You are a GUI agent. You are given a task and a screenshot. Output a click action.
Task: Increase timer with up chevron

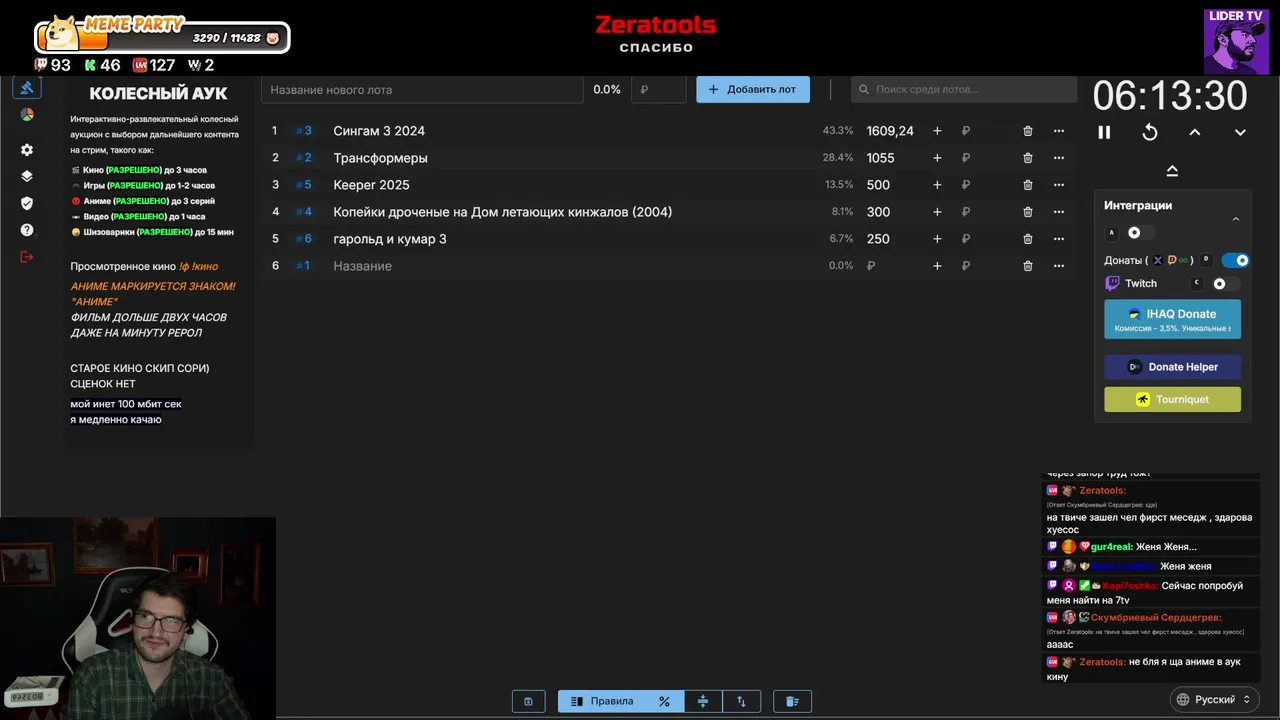click(1195, 132)
